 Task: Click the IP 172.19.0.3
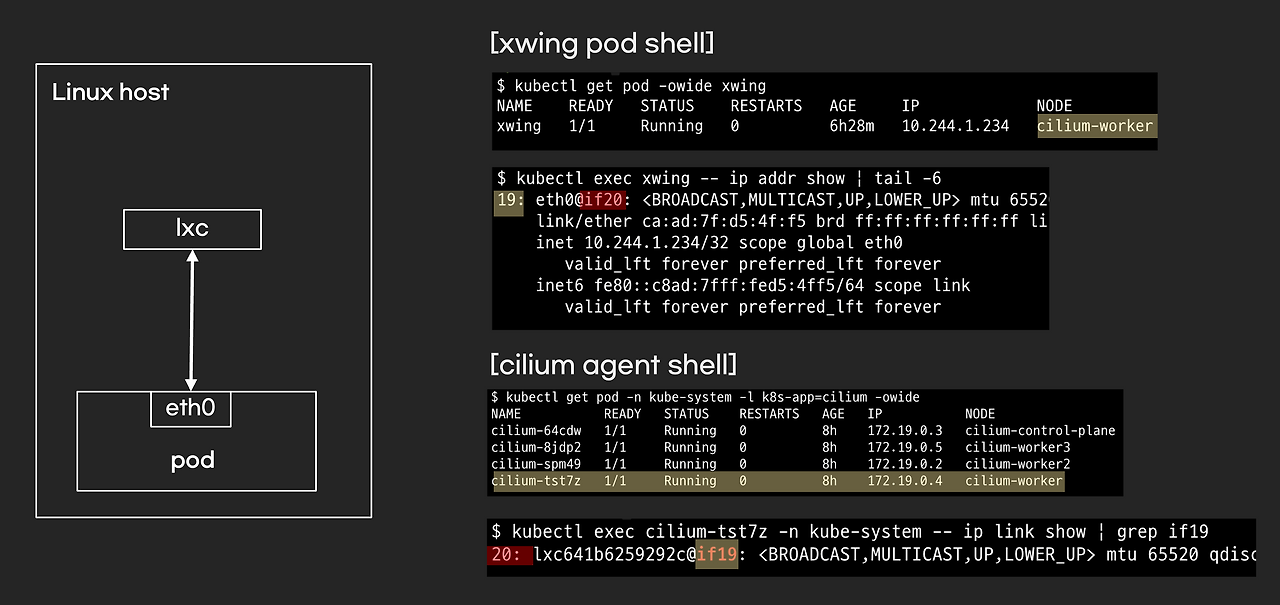[905, 431]
